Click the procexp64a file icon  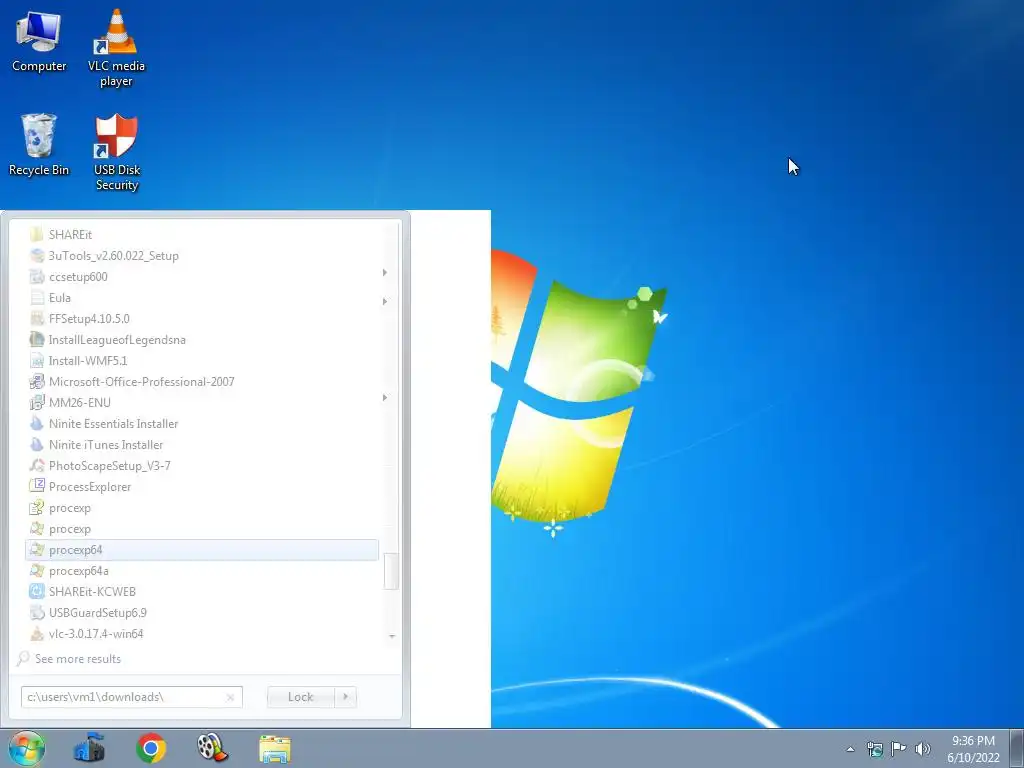[x=37, y=571]
